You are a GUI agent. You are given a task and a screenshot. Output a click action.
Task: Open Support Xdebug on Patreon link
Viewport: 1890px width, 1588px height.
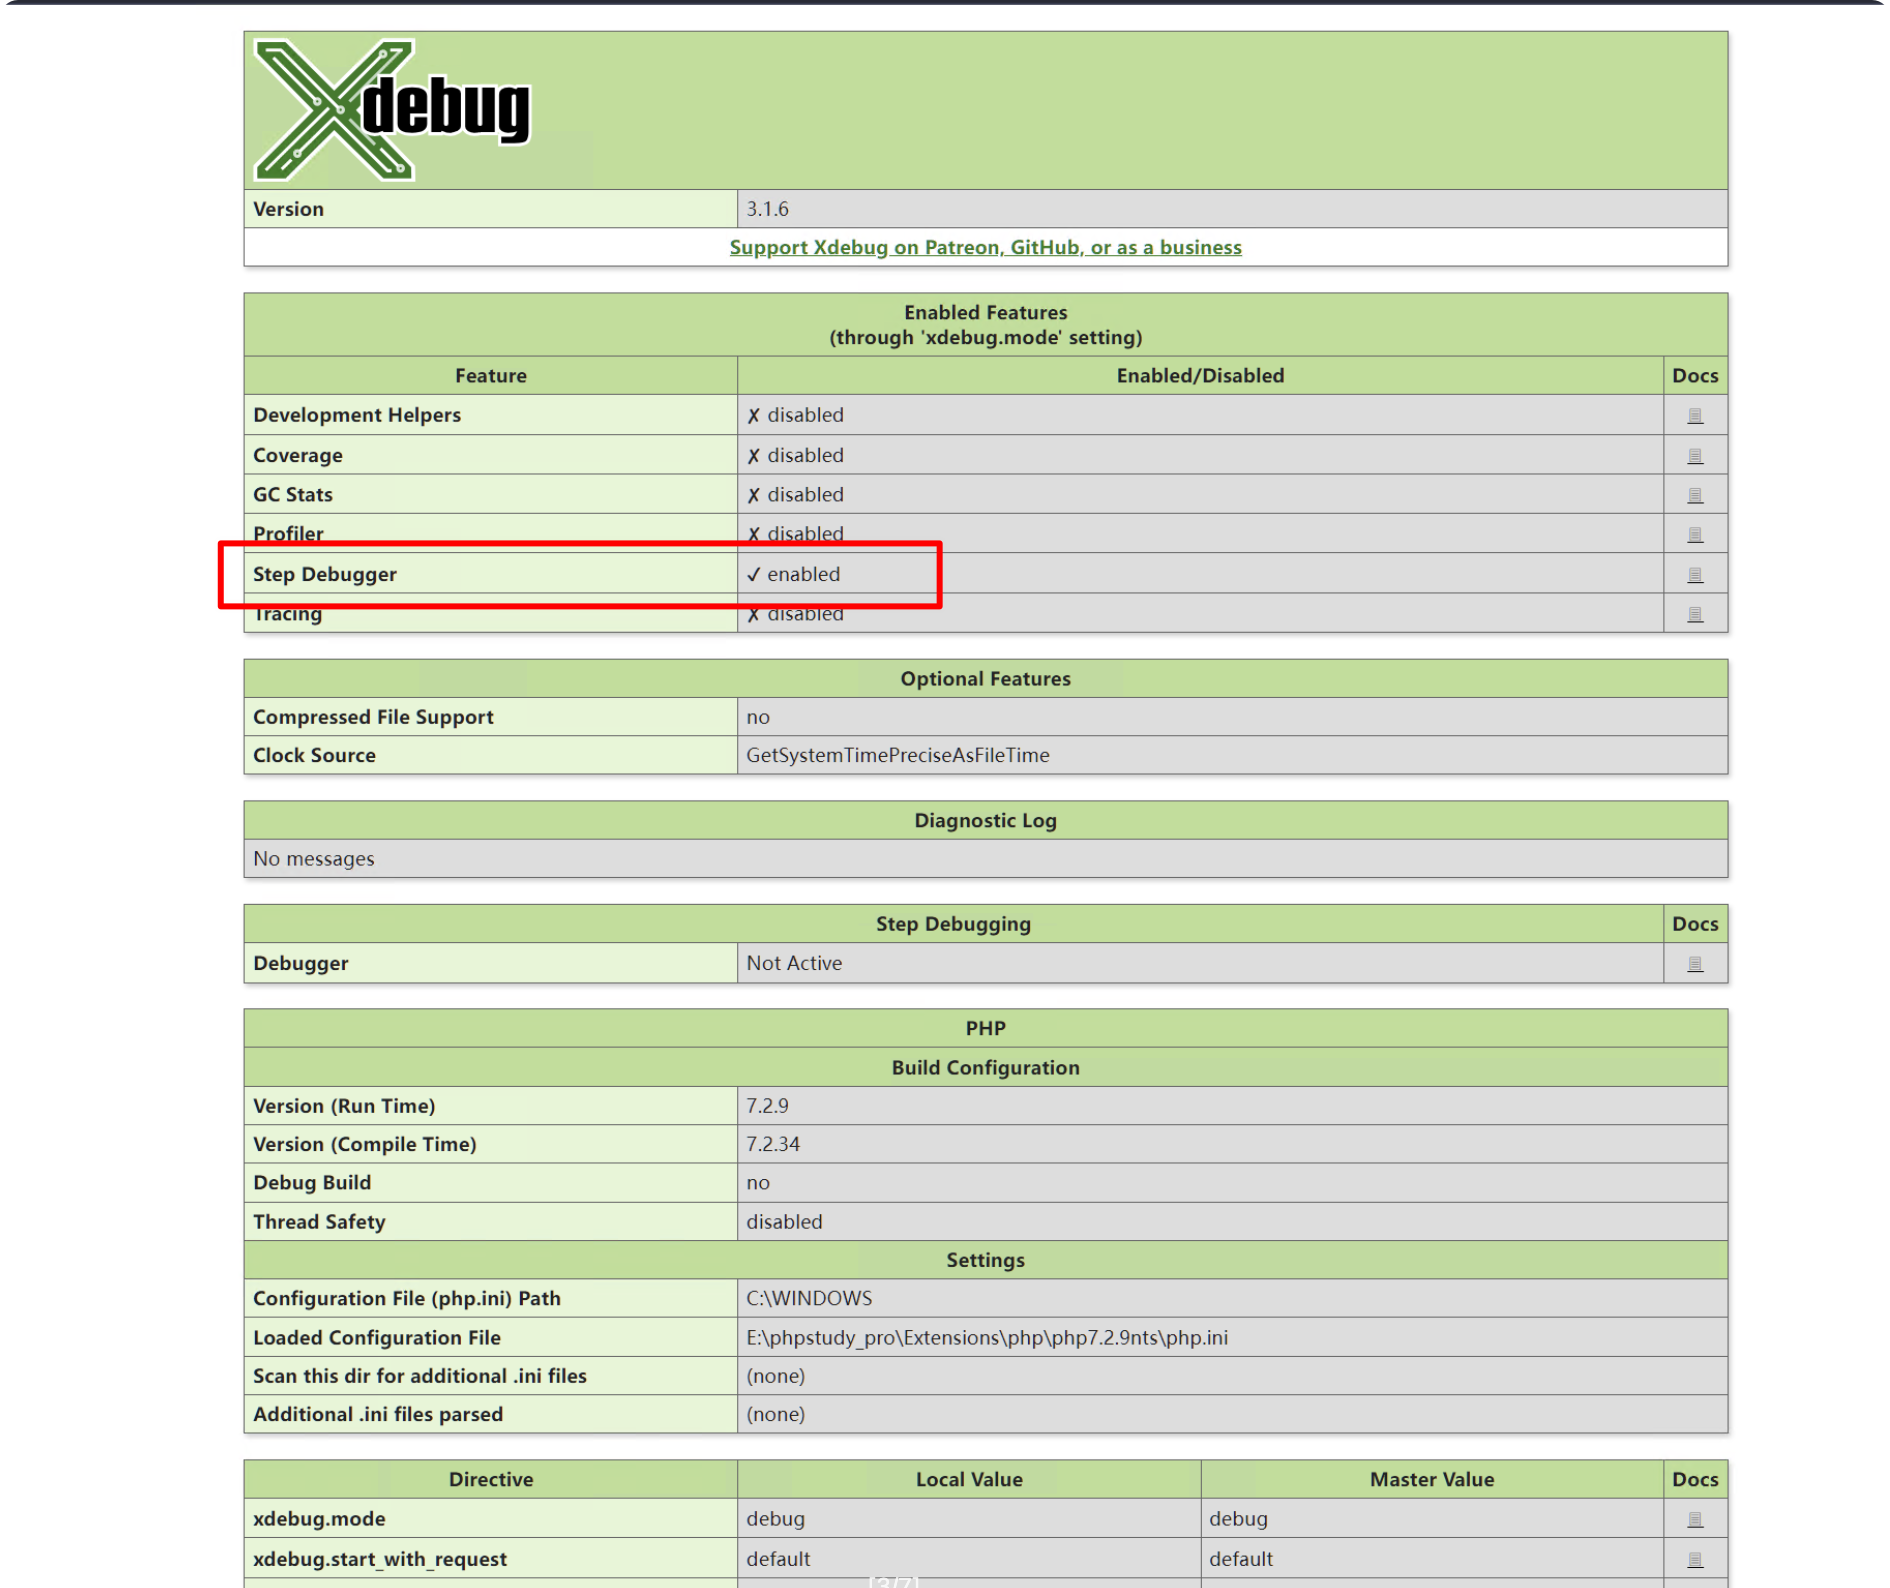[x=985, y=247]
